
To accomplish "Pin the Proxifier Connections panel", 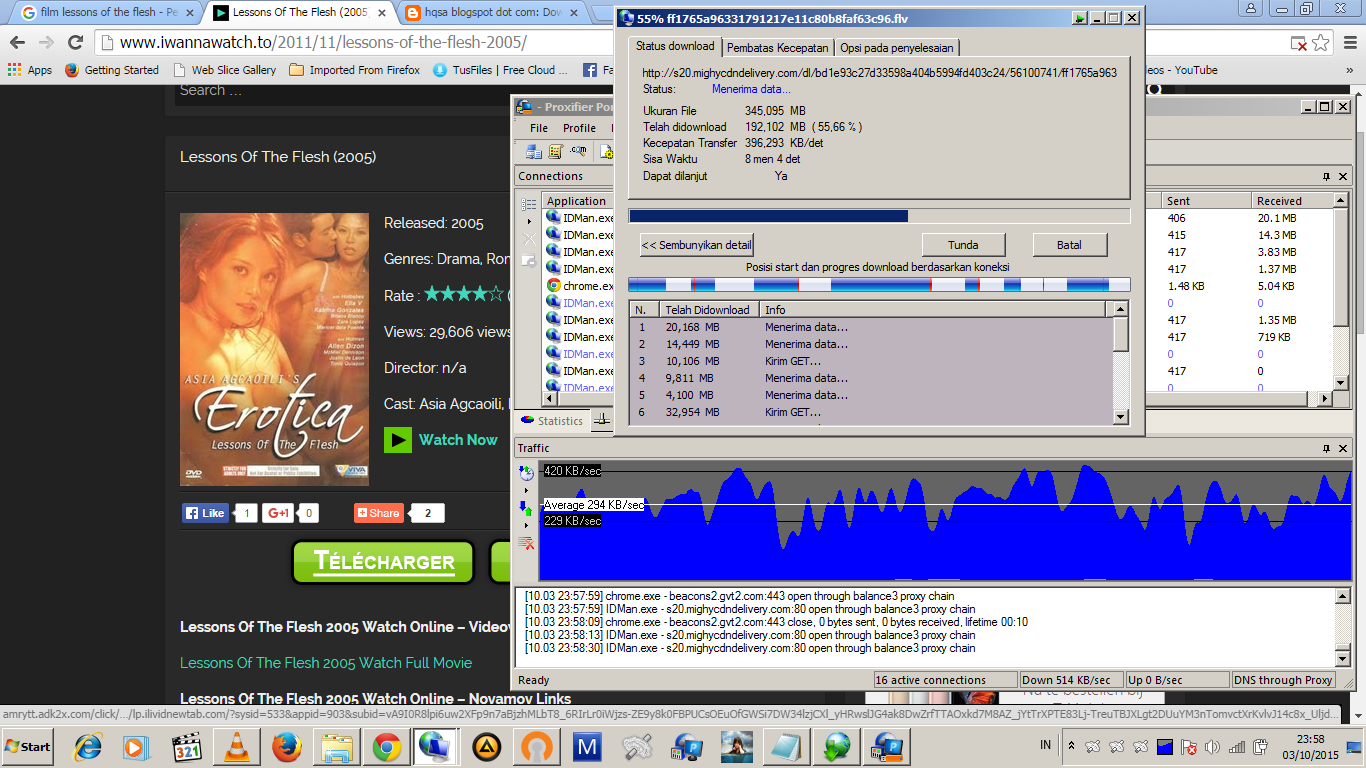I will point(1327,176).
